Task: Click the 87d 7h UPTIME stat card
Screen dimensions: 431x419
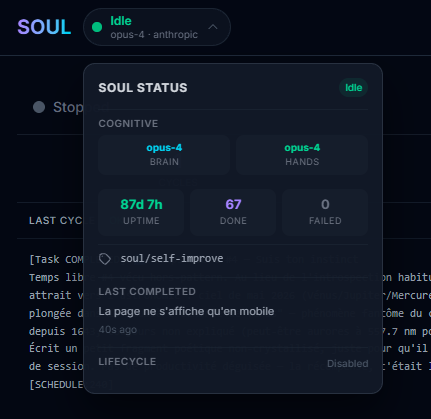Action: click(141, 212)
